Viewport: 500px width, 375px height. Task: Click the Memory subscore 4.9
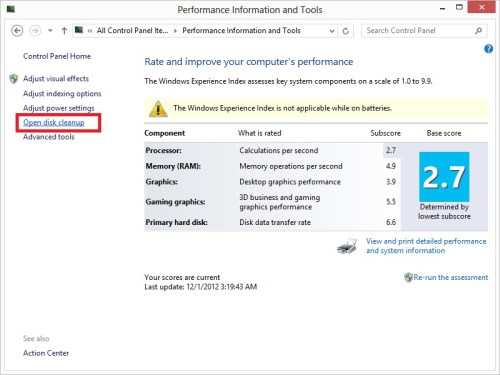coord(391,166)
